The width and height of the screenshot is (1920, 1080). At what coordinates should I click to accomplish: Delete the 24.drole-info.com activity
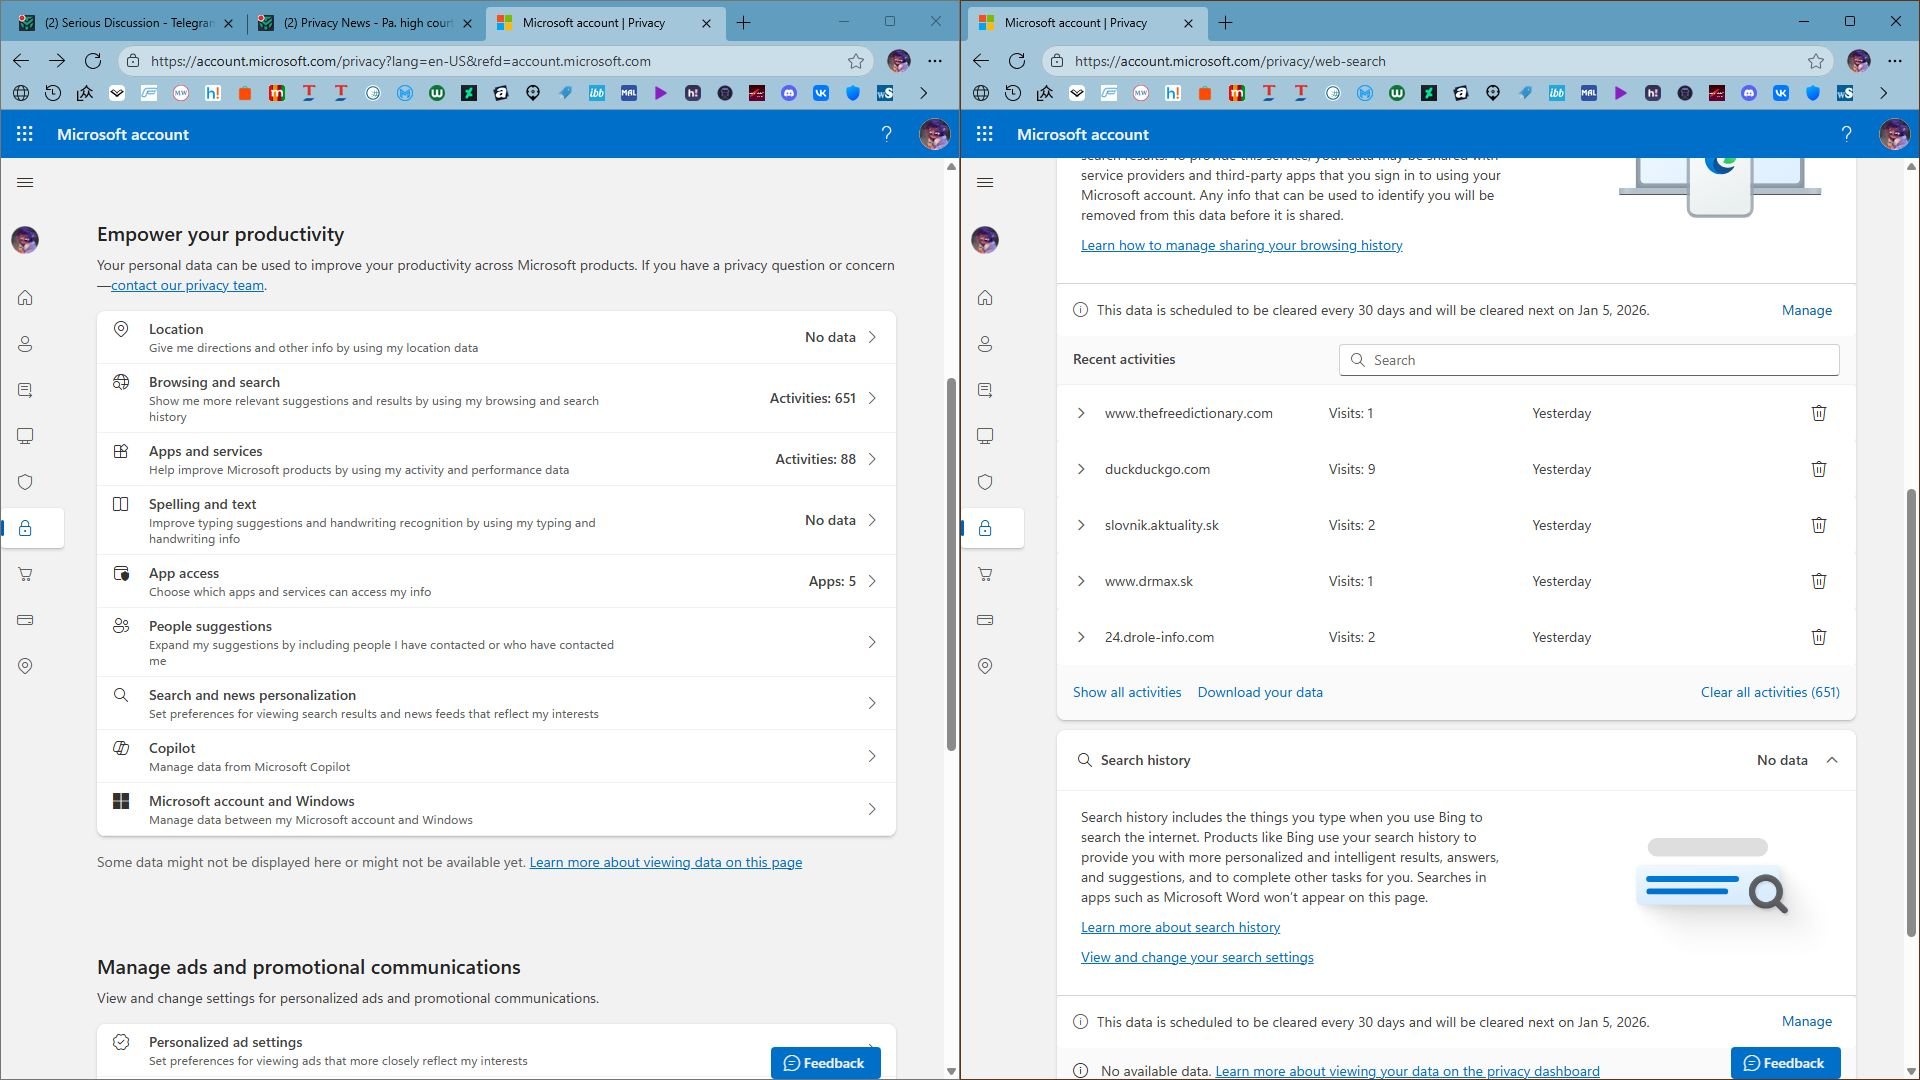pos(1819,637)
